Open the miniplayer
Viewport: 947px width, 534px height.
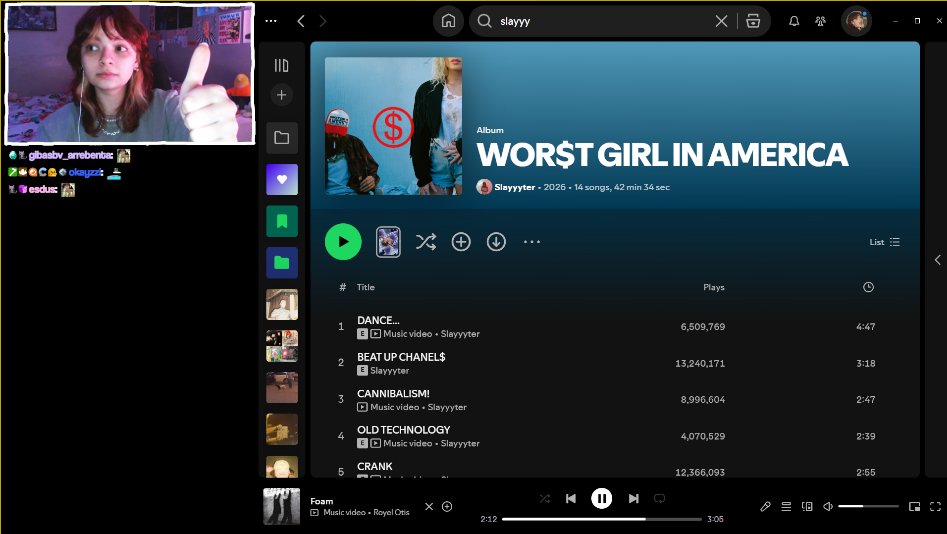coord(914,506)
